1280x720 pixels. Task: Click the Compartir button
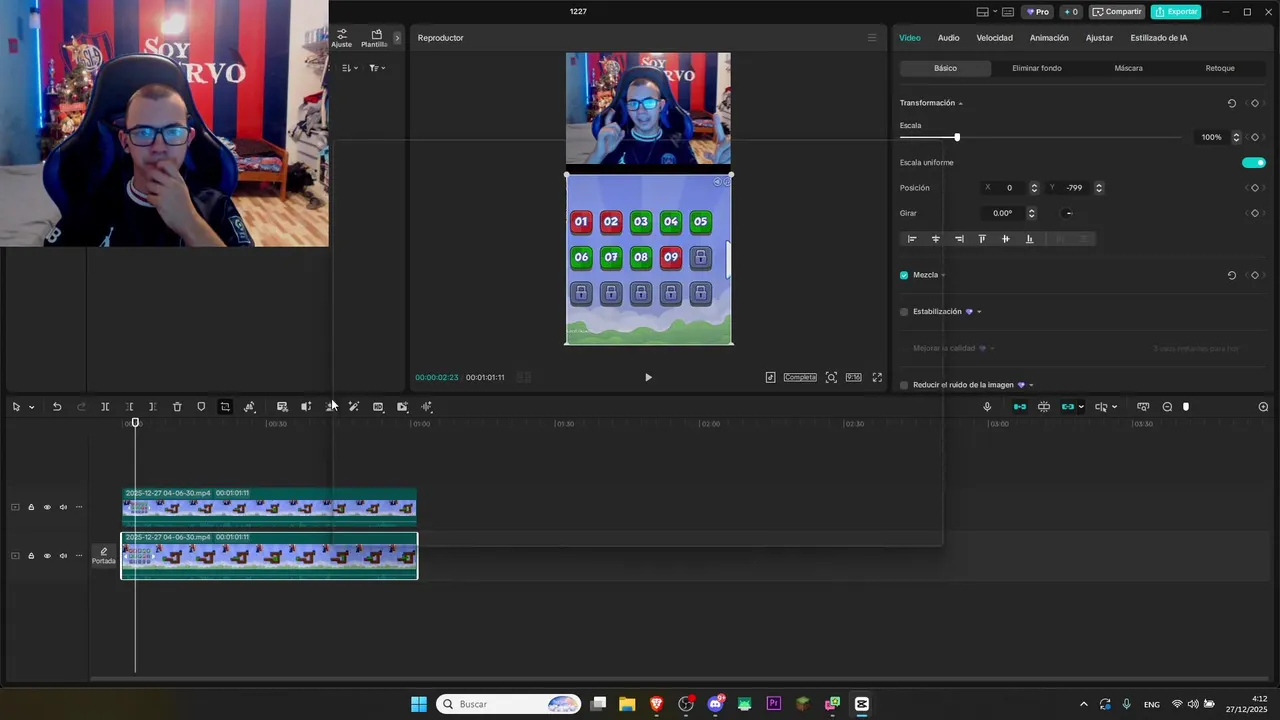(x=1117, y=12)
